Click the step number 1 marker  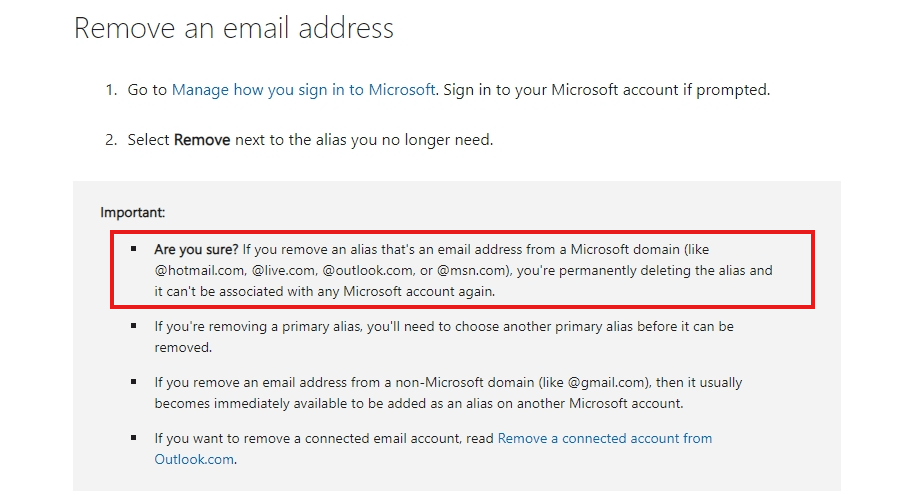(111, 90)
